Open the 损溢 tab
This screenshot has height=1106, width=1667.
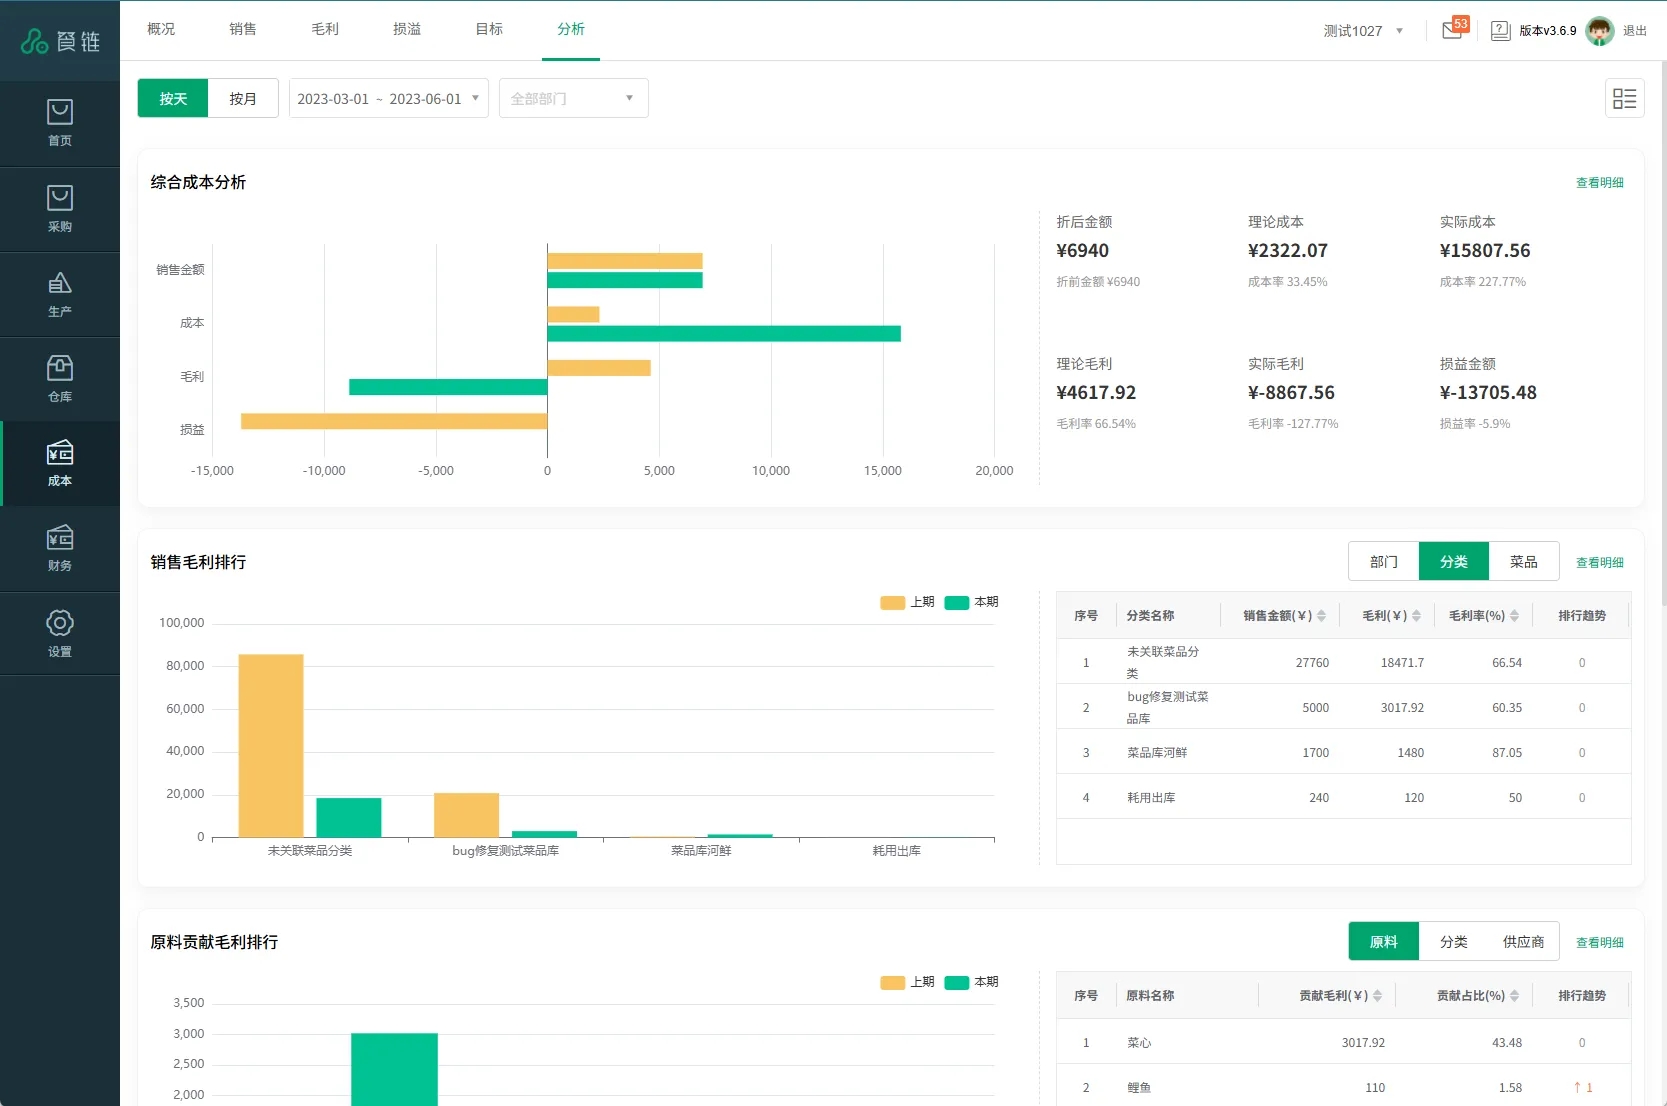(407, 29)
